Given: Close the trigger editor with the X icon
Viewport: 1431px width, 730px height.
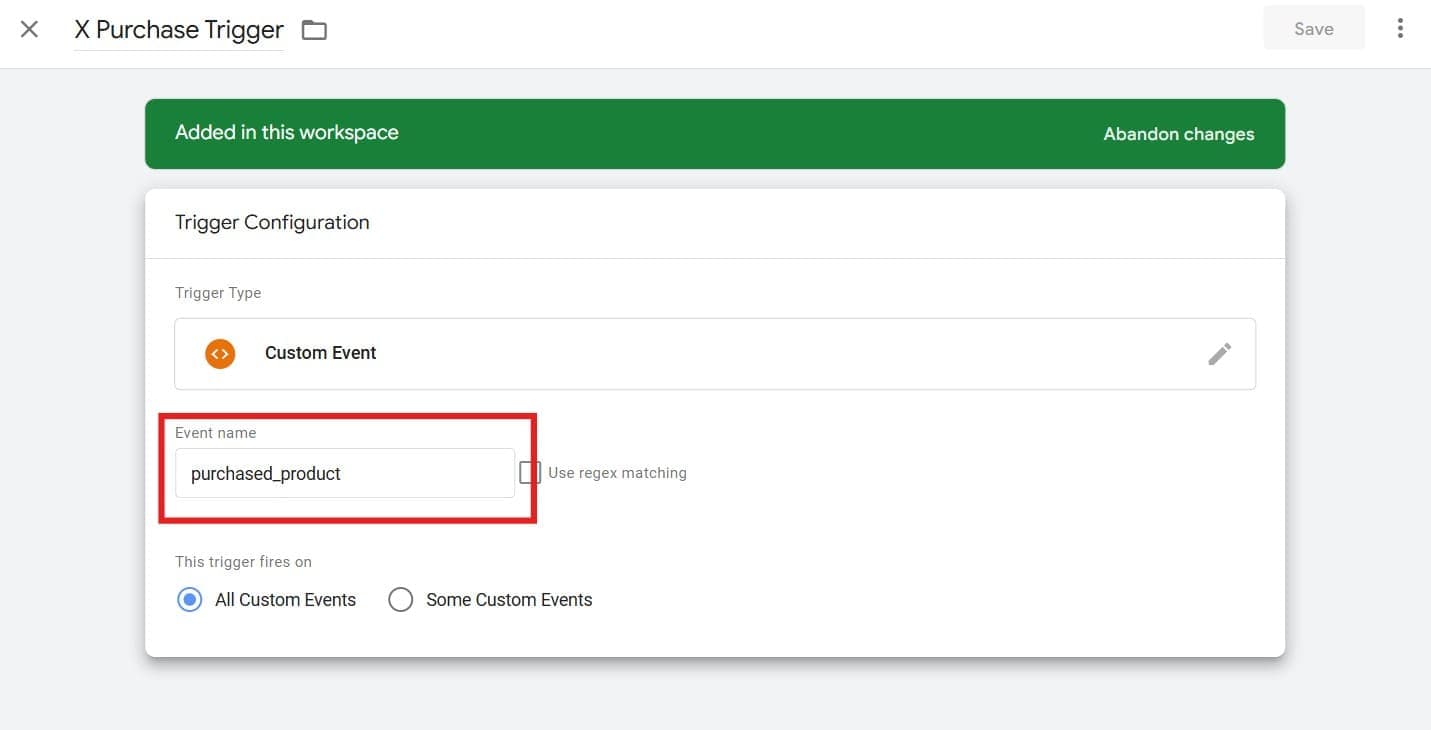Looking at the screenshot, I should pos(29,29).
